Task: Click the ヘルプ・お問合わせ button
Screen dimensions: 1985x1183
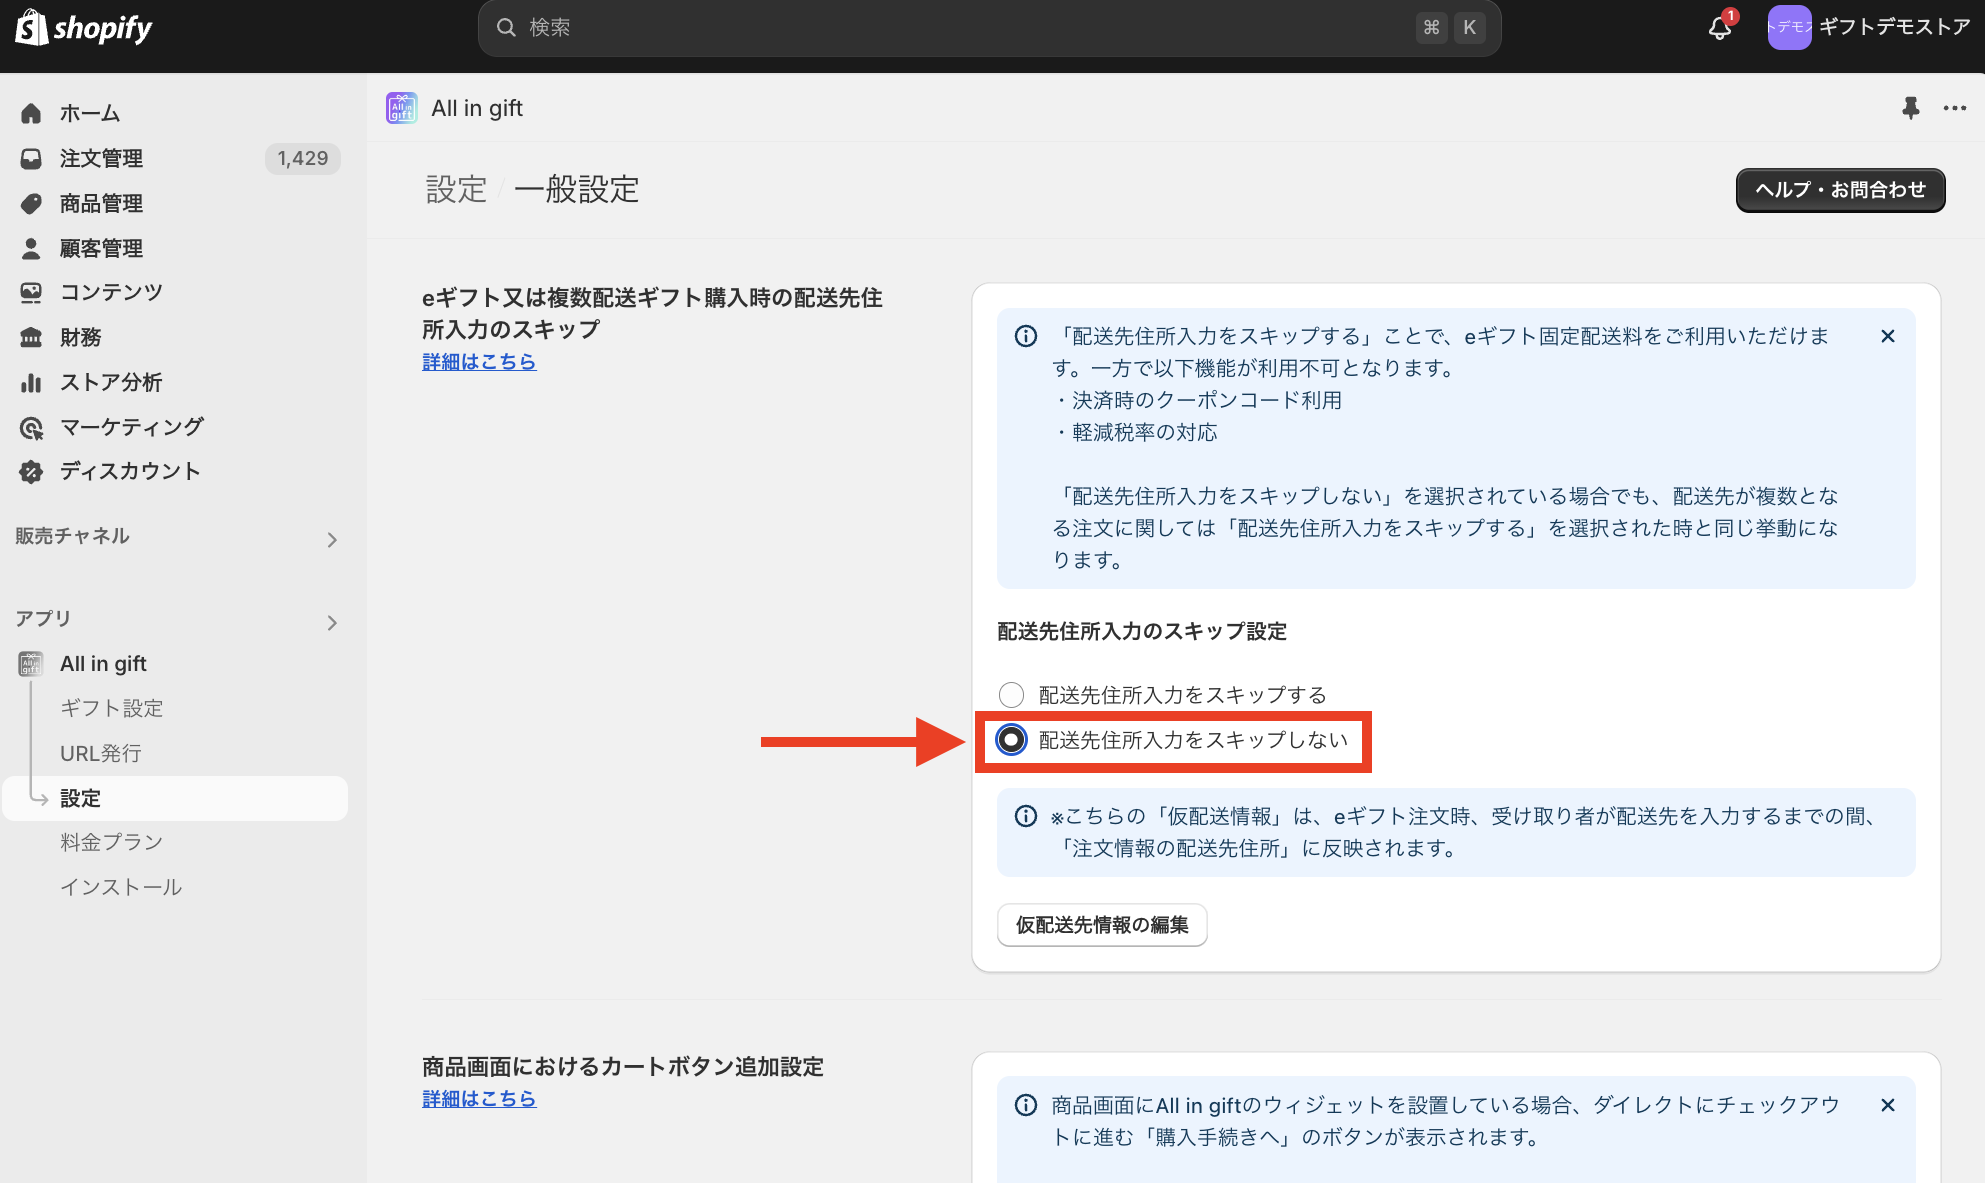Action: (x=1840, y=190)
